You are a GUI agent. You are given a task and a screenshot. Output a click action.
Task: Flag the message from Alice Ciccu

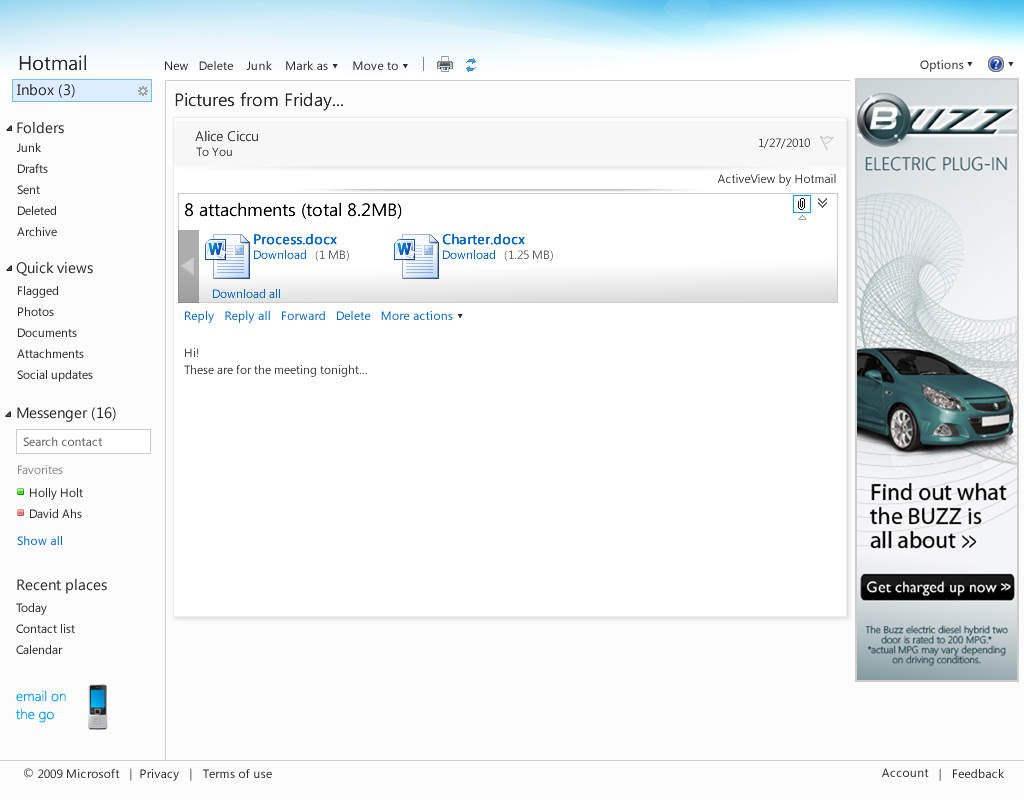coord(826,142)
